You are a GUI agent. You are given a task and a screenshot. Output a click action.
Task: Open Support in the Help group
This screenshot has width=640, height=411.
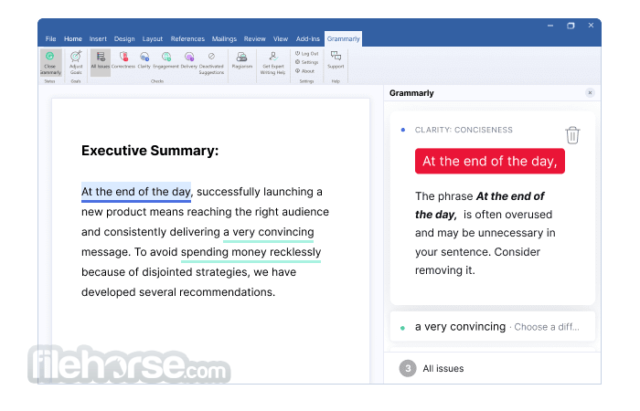[336, 60]
